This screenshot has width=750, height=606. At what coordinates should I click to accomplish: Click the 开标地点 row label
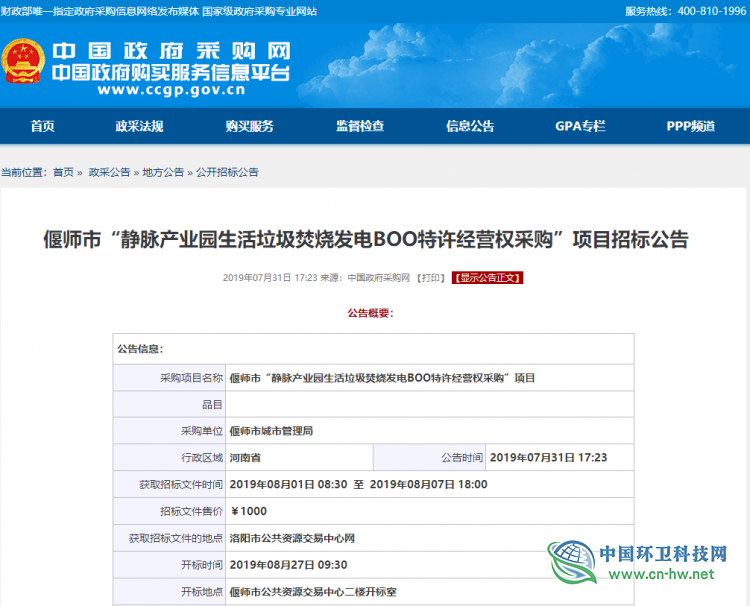tap(202, 592)
